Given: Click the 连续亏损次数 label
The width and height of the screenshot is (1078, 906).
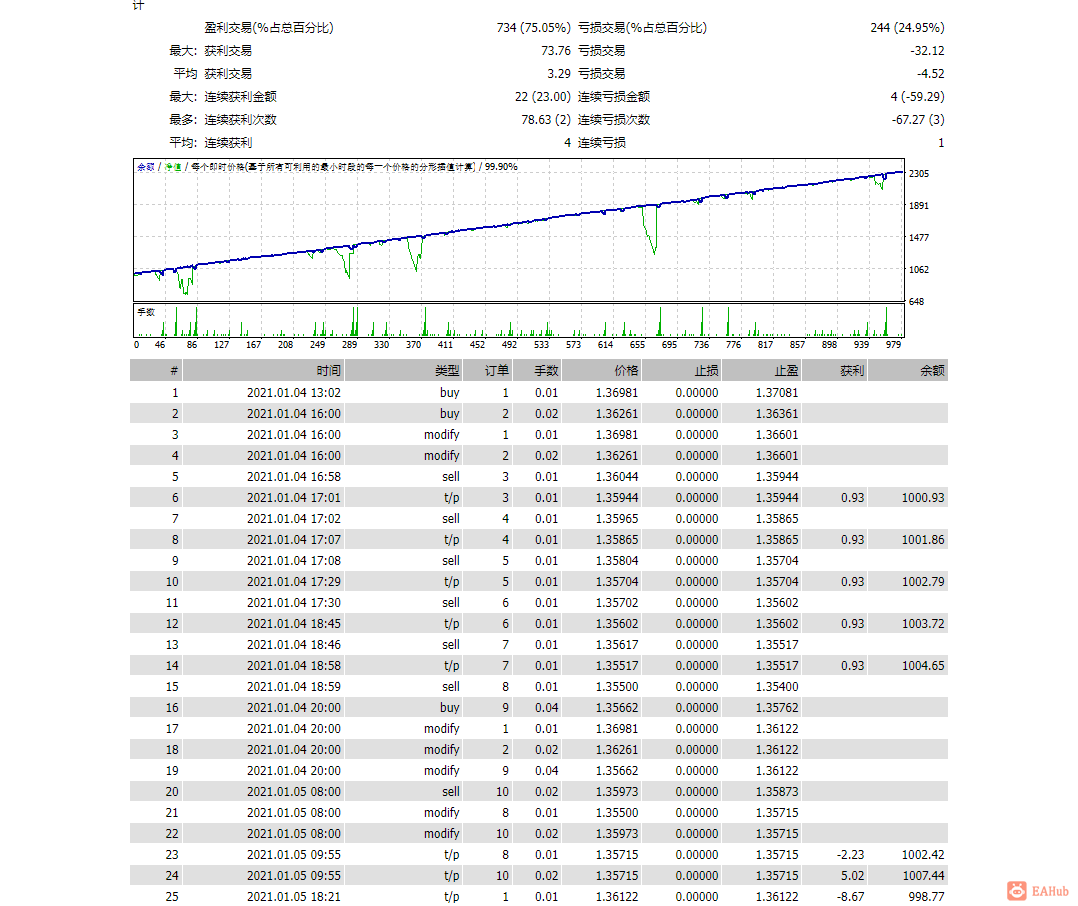Looking at the screenshot, I should point(614,120).
